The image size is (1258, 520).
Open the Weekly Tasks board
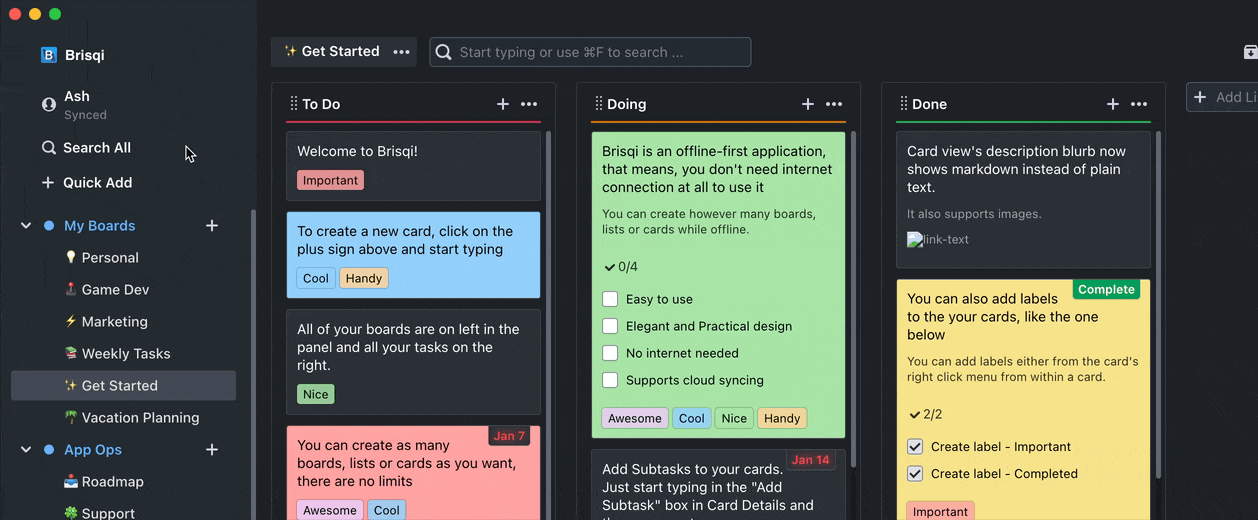click(x=123, y=354)
